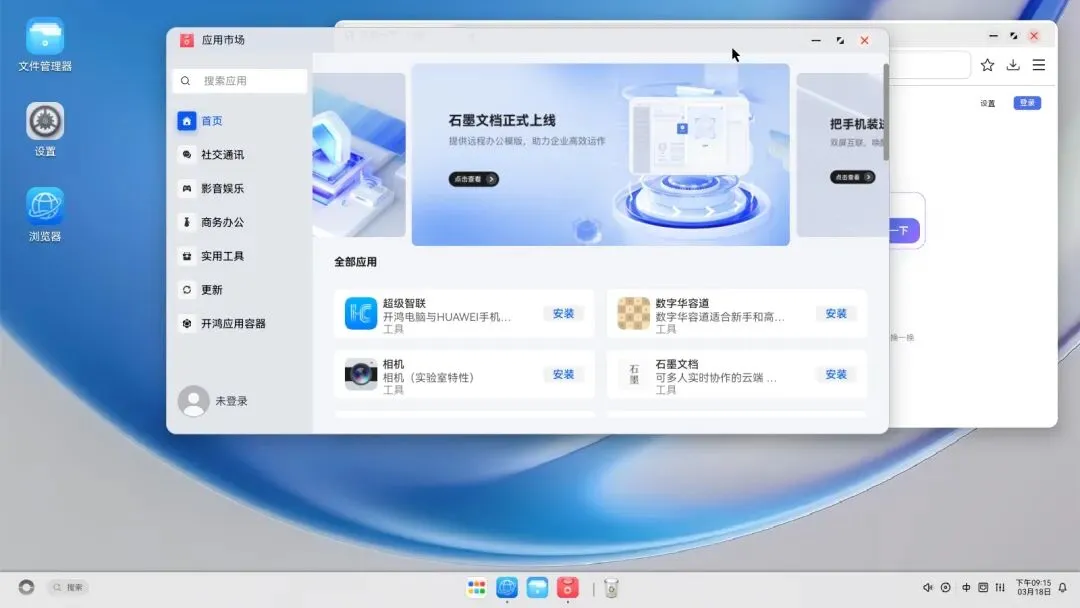
Task: Open the 超级智联 app icon
Action: pyautogui.click(x=360, y=313)
